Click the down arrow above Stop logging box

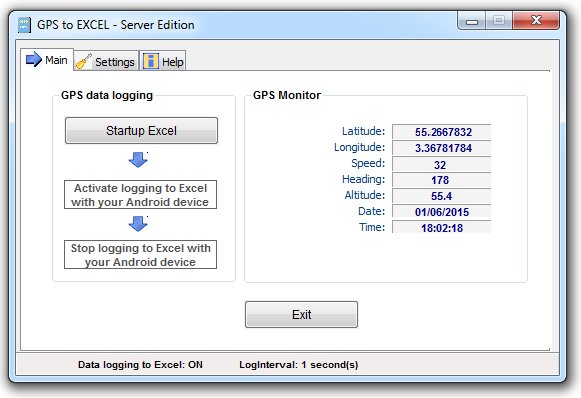click(138, 223)
